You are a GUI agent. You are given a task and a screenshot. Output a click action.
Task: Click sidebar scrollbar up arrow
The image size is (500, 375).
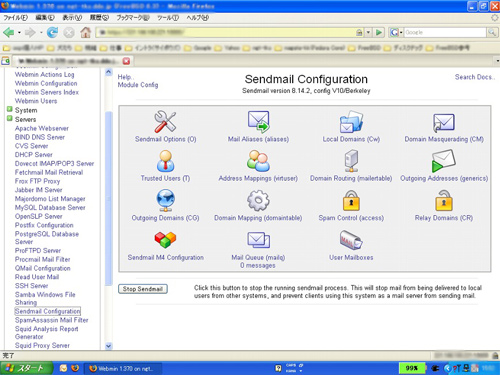[109, 72]
